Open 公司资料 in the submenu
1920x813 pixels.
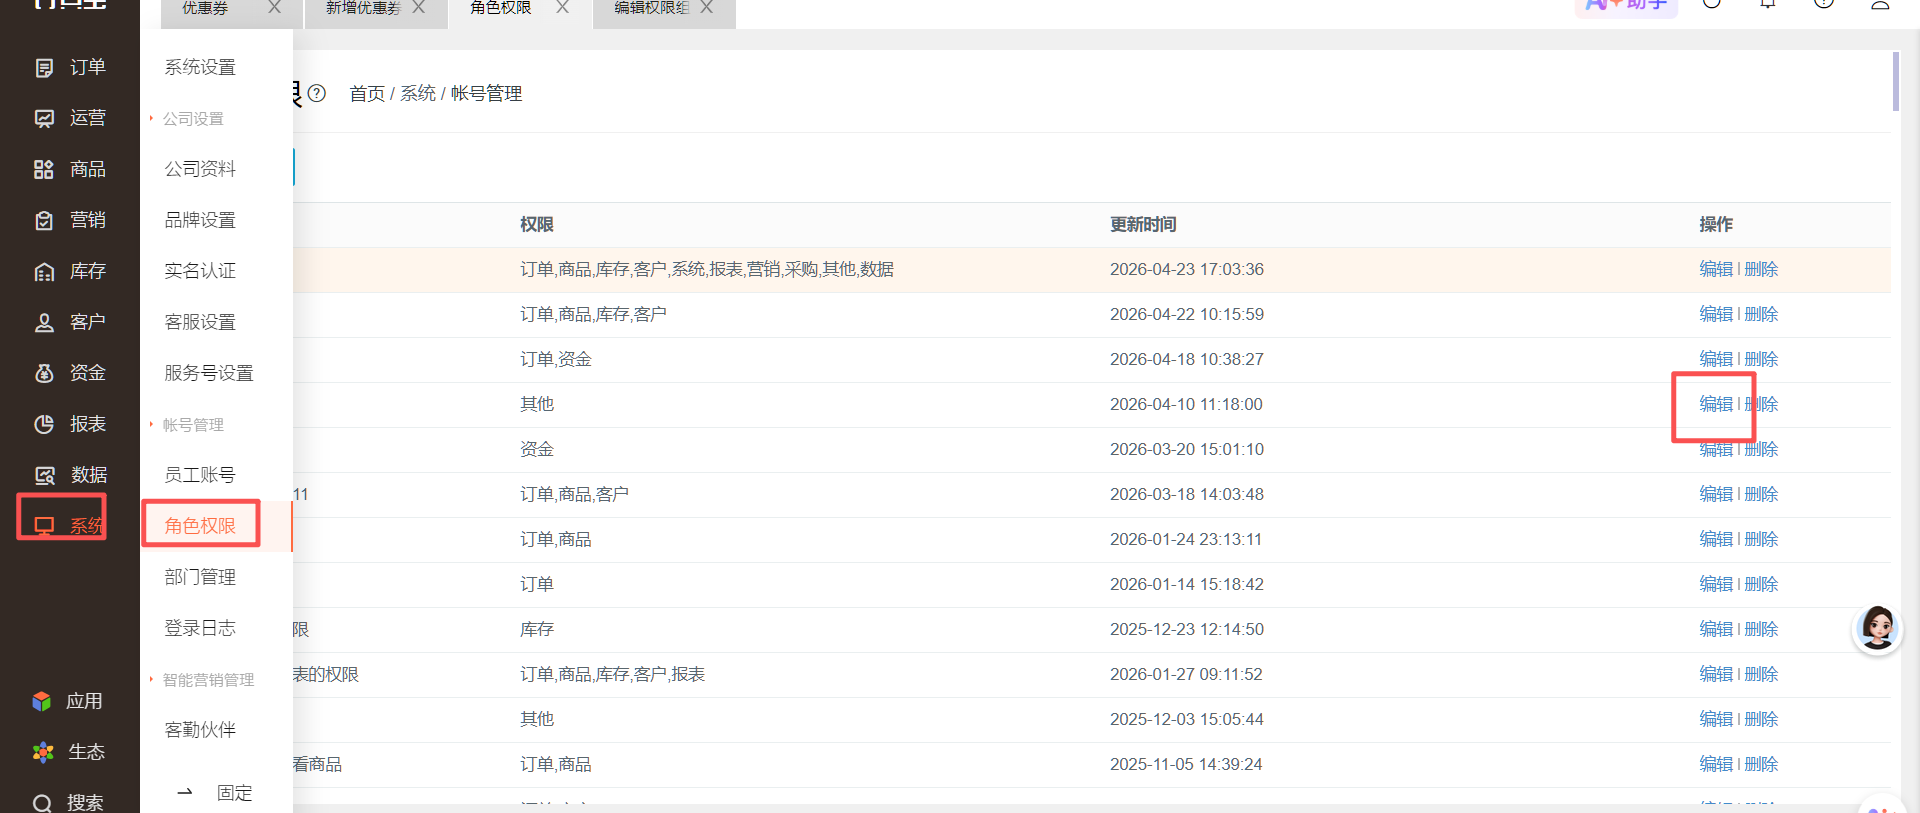(200, 169)
